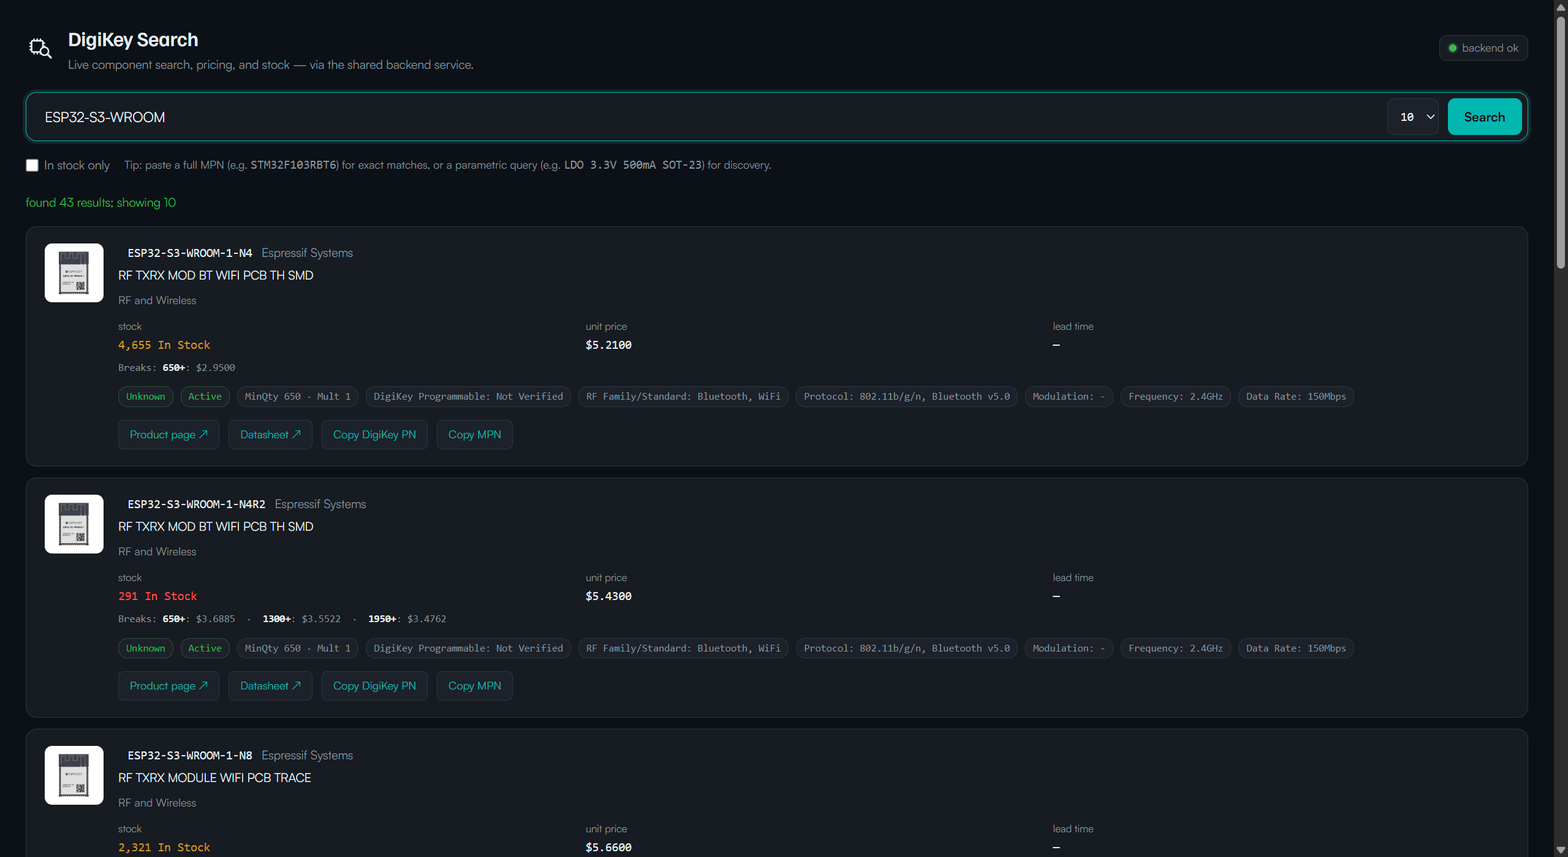The height and width of the screenshot is (857, 1568).
Task: Click the scrollbar down arrow
Action: click(1561, 850)
